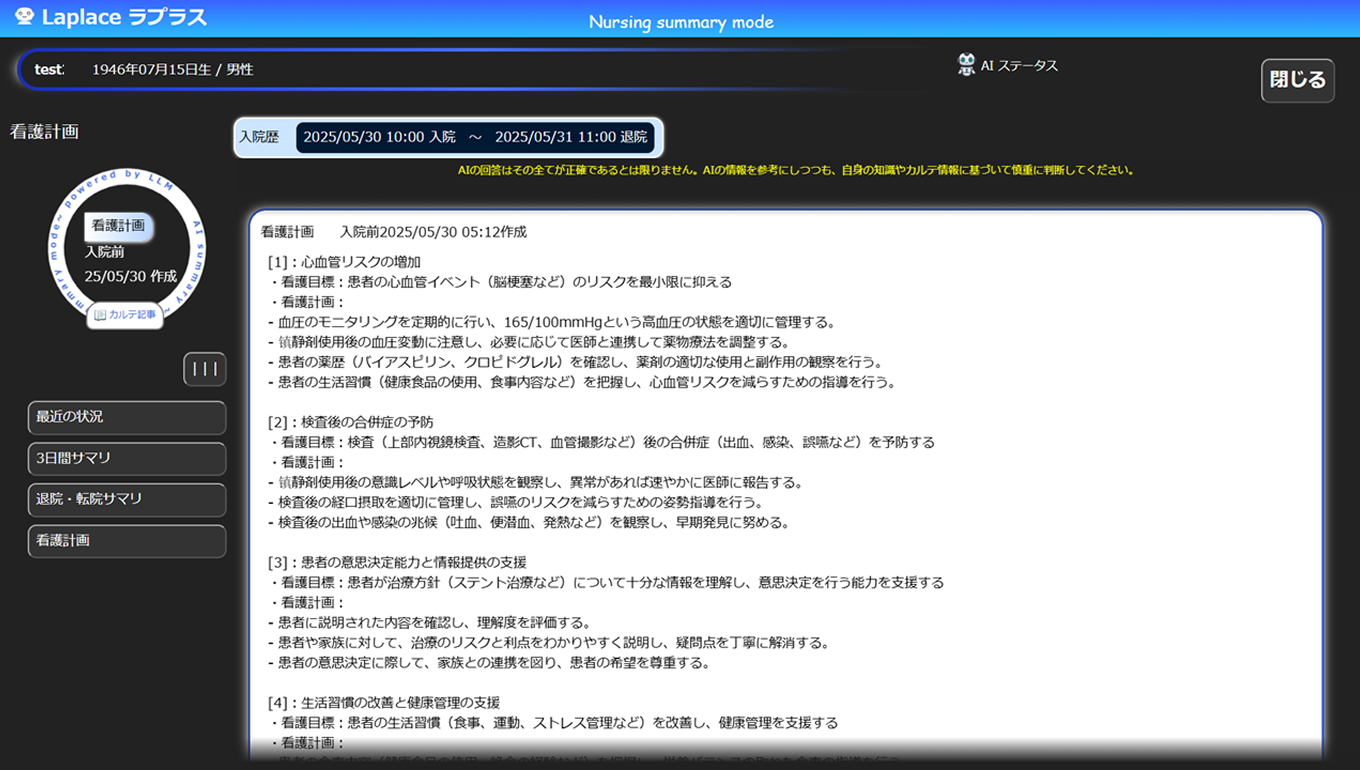Click the highlighted 看護計画 chip inside circle
The height and width of the screenshot is (770, 1360).
click(118, 226)
